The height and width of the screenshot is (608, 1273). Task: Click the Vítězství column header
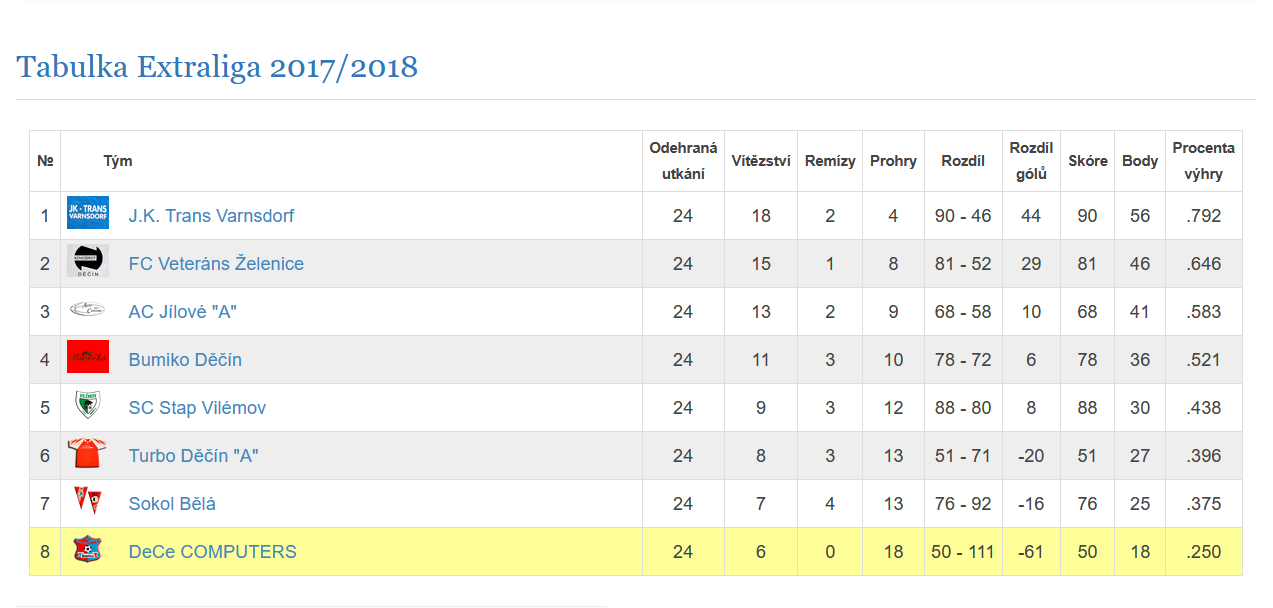tap(761, 161)
